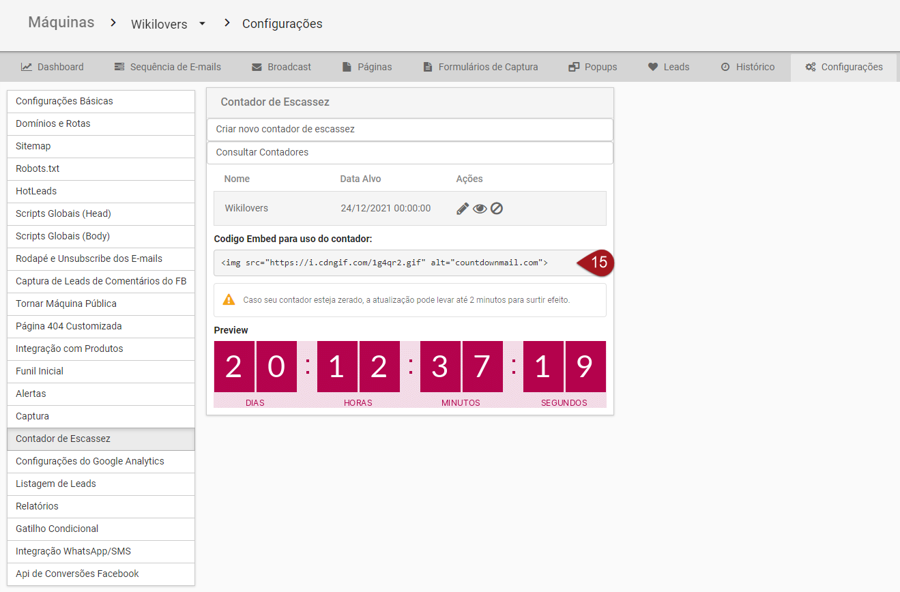The width and height of the screenshot is (900, 592).
Task: Click the countdown preview timer image
Action: pyautogui.click(x=409, y=373)
